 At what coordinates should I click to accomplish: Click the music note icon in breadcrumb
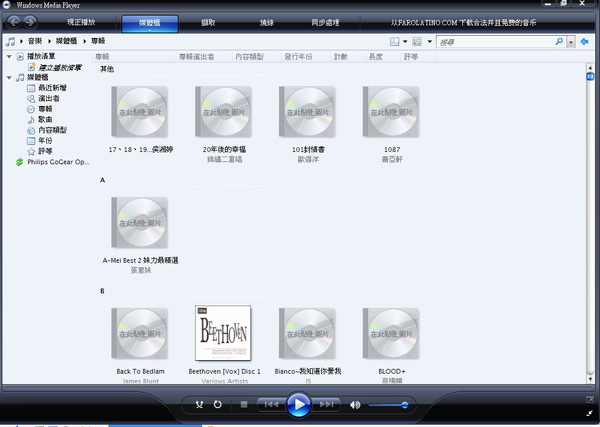pyautogui.click(x=10, y=41)
